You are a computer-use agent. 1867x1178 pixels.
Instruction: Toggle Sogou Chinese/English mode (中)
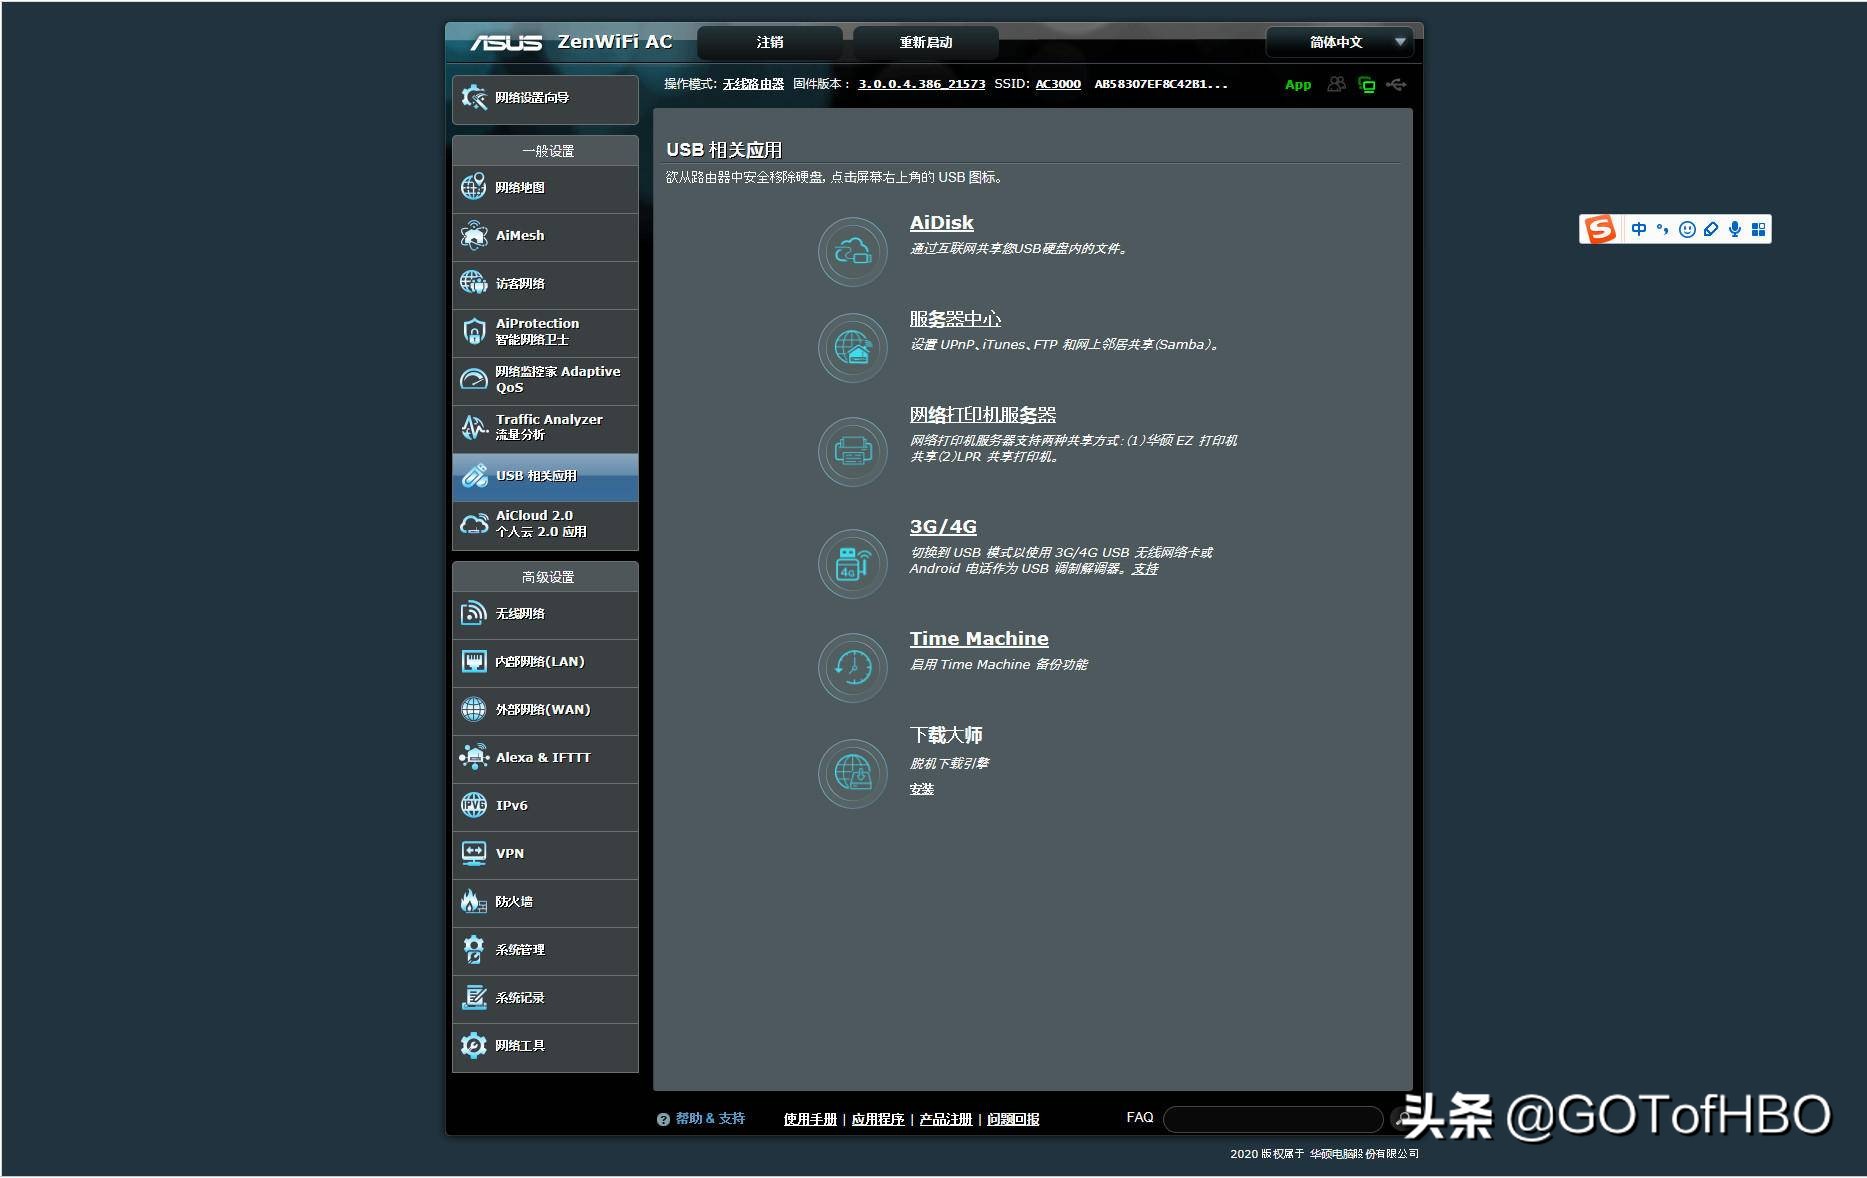pyautogui.click(x=1639, y=229)
